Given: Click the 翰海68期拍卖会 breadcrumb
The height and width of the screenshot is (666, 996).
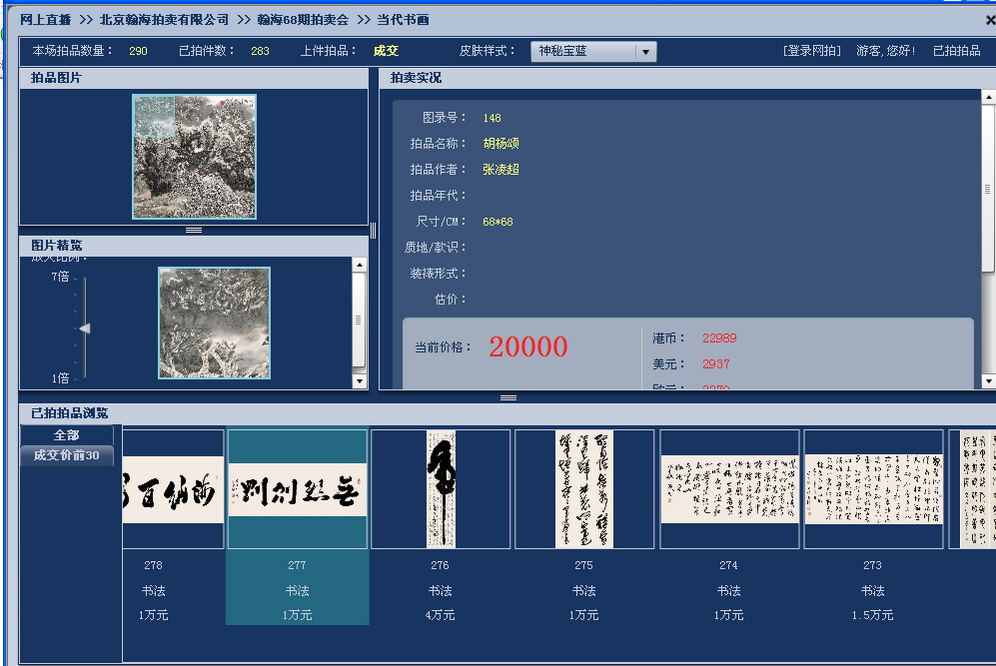Looking at the screenshot, I should [302, 20].
